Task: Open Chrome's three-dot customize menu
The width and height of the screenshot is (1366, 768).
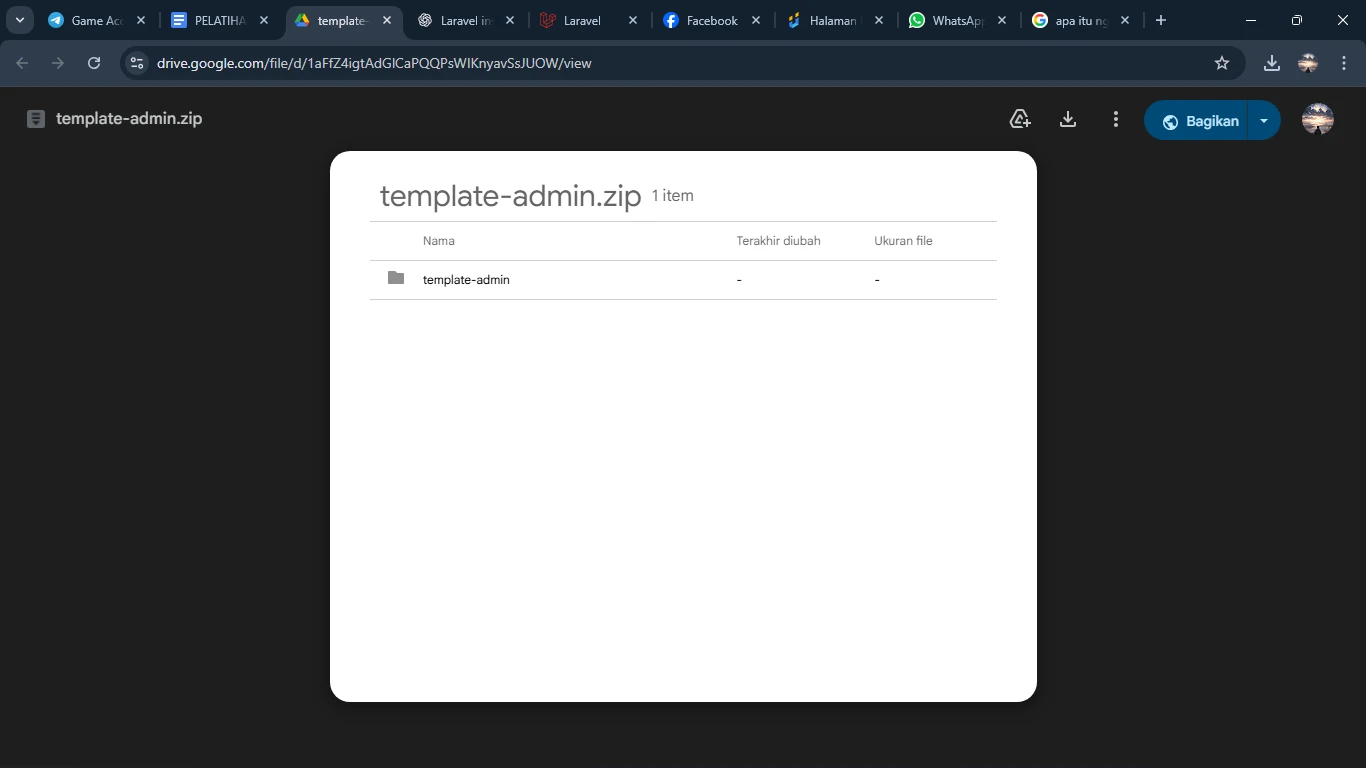Action: coord(1344,63)
